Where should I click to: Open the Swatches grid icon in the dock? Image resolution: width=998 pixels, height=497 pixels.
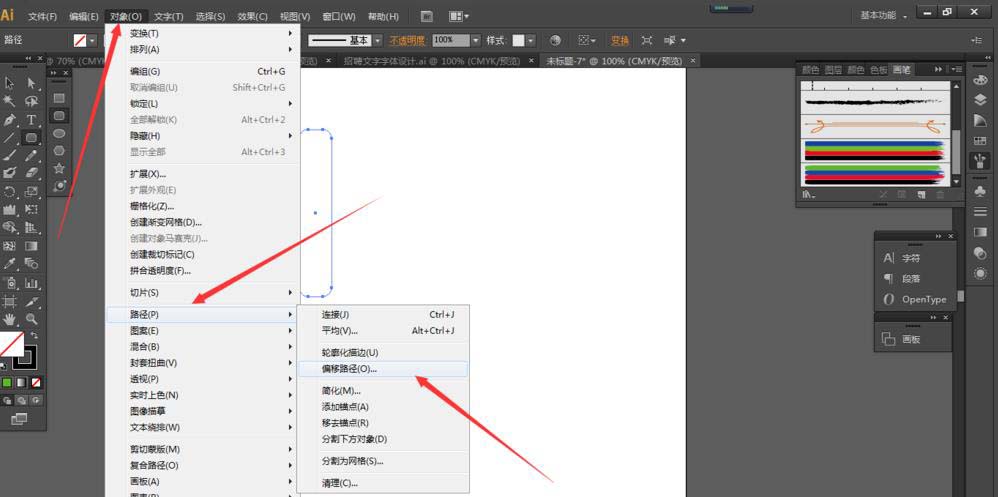[x=980, y=141]
